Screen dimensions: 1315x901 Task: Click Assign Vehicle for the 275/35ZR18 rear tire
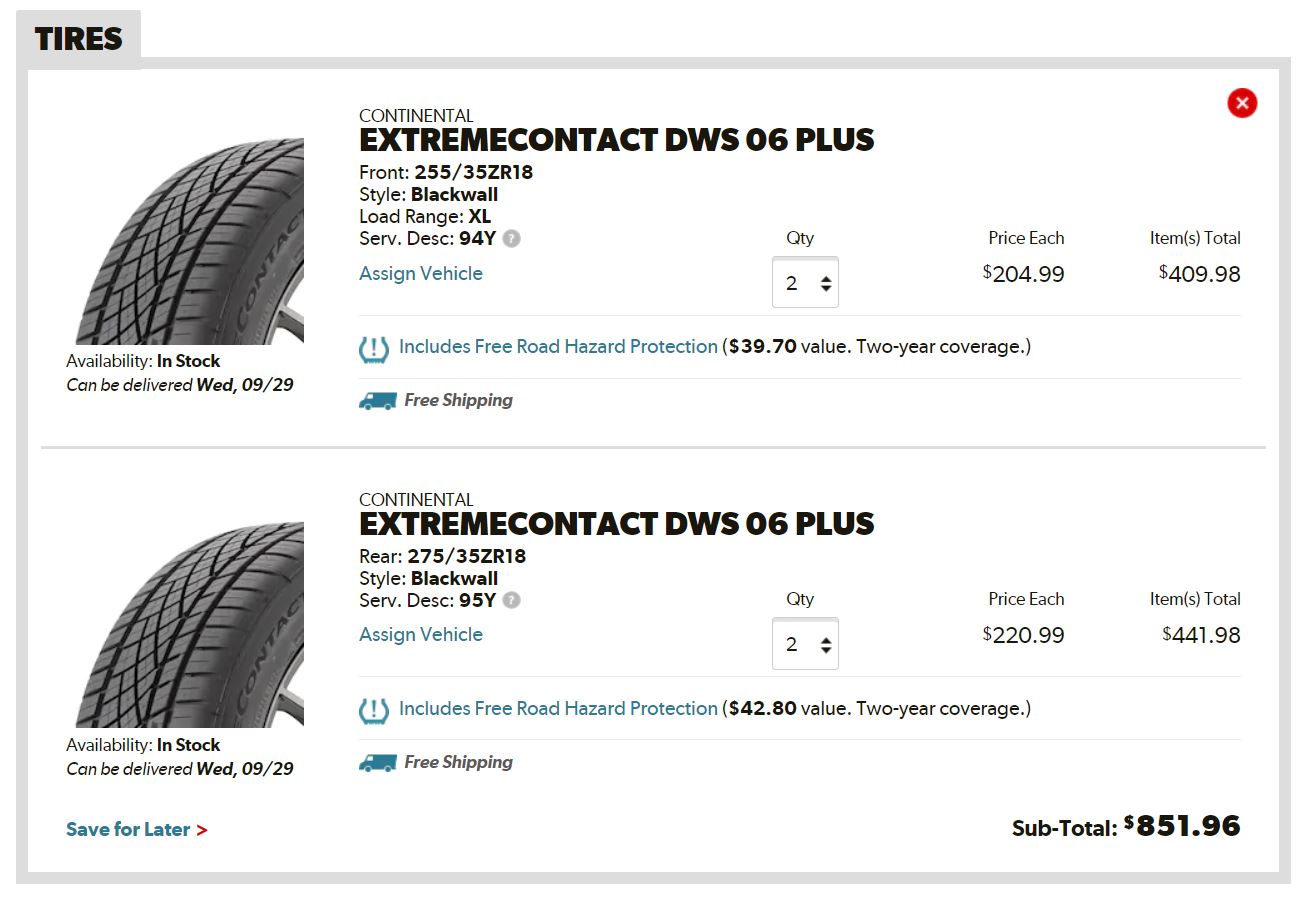[421, 635]
